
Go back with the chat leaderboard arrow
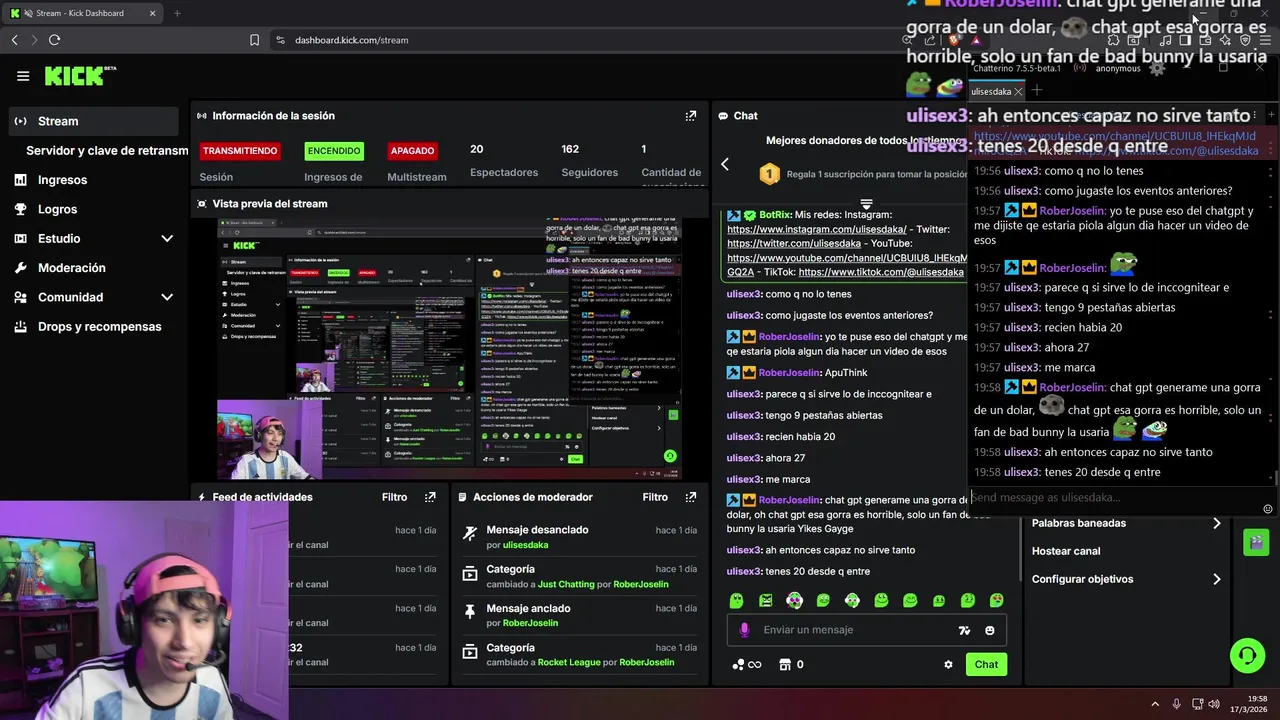click(x=725, y=164)
